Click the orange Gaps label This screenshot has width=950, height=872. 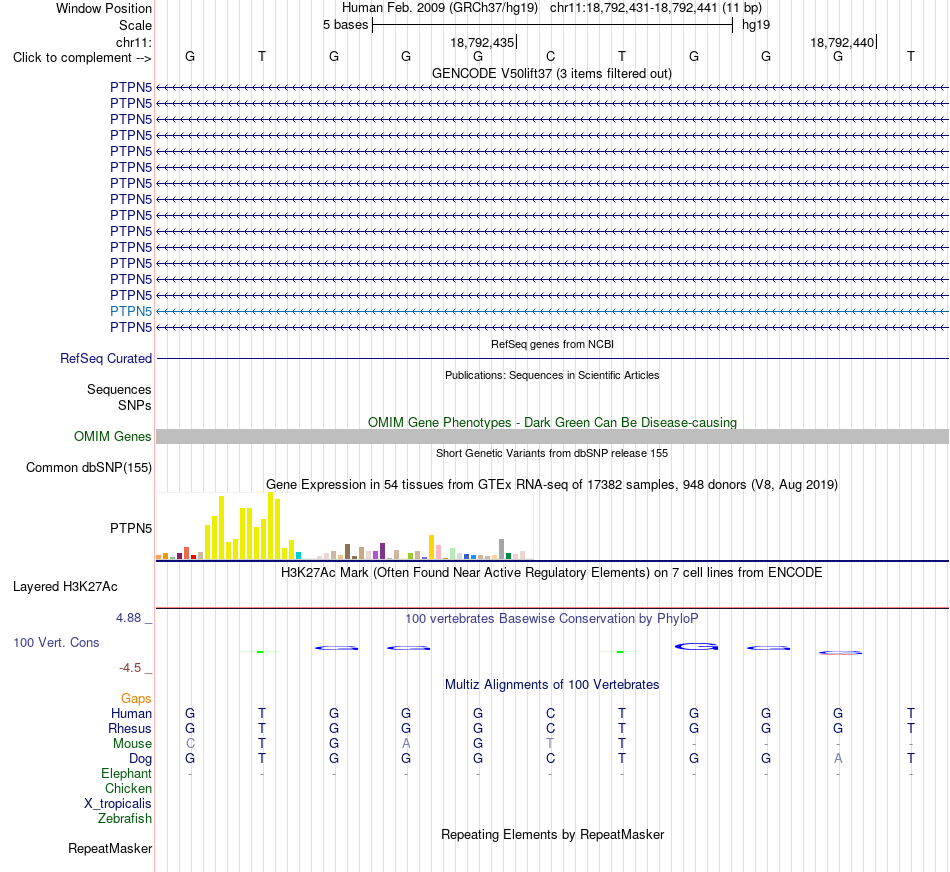pos(136,699)
